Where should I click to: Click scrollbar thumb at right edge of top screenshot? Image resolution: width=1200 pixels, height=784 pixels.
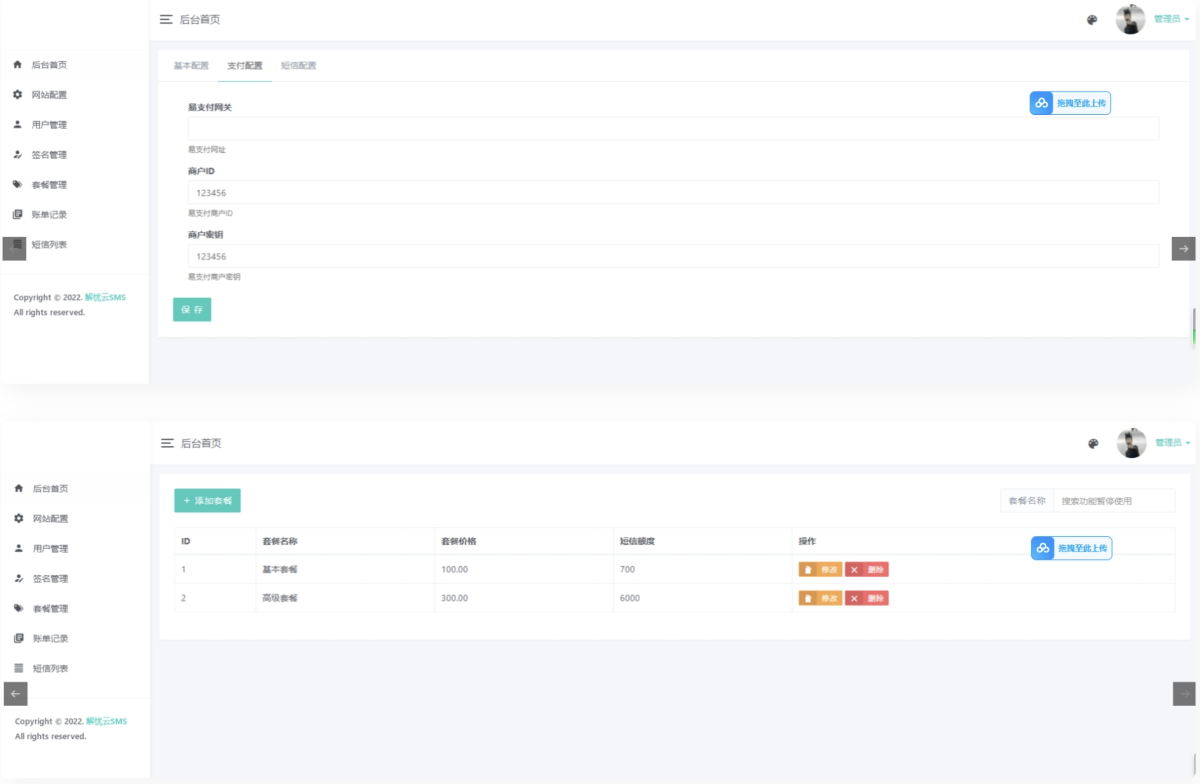(x=1194, y=327)
